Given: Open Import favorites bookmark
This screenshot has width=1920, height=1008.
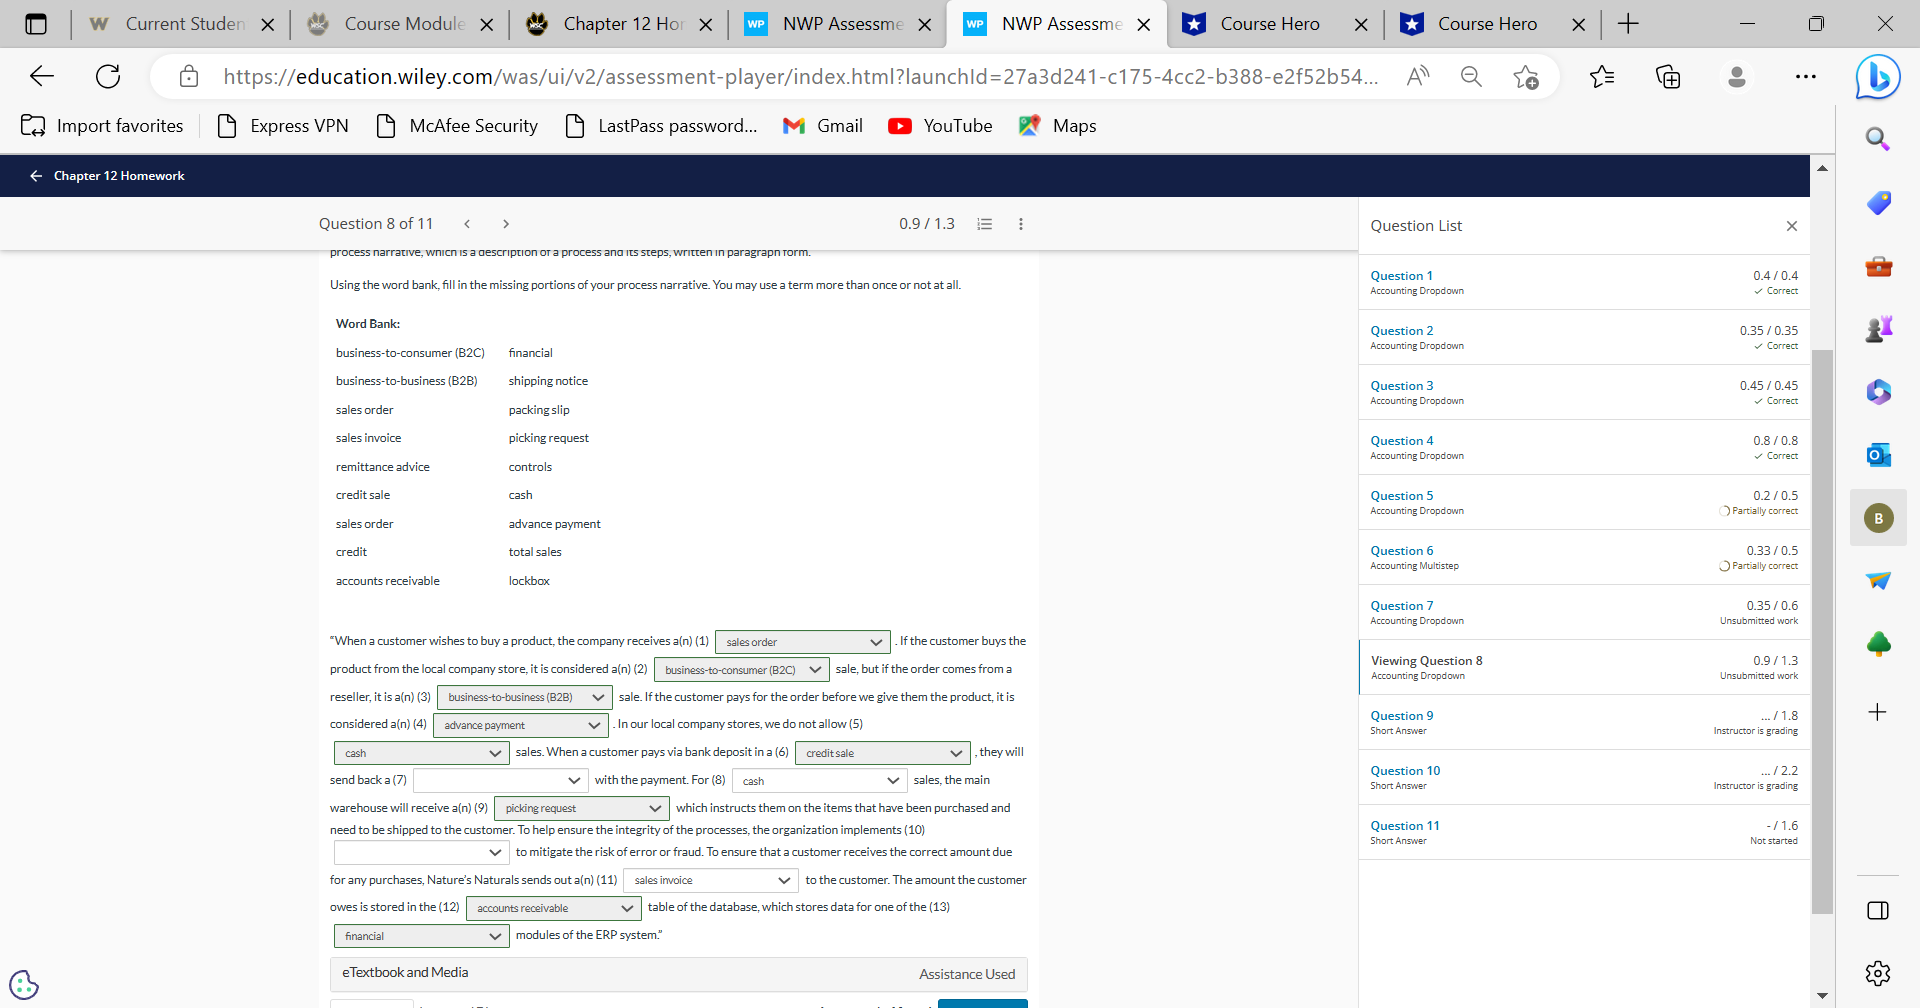Looking at the screenshot, I should [103, 126].
